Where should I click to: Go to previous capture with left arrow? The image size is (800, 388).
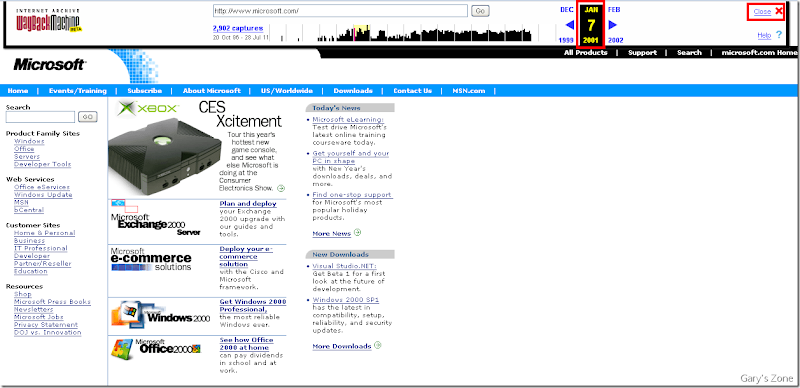570,25
